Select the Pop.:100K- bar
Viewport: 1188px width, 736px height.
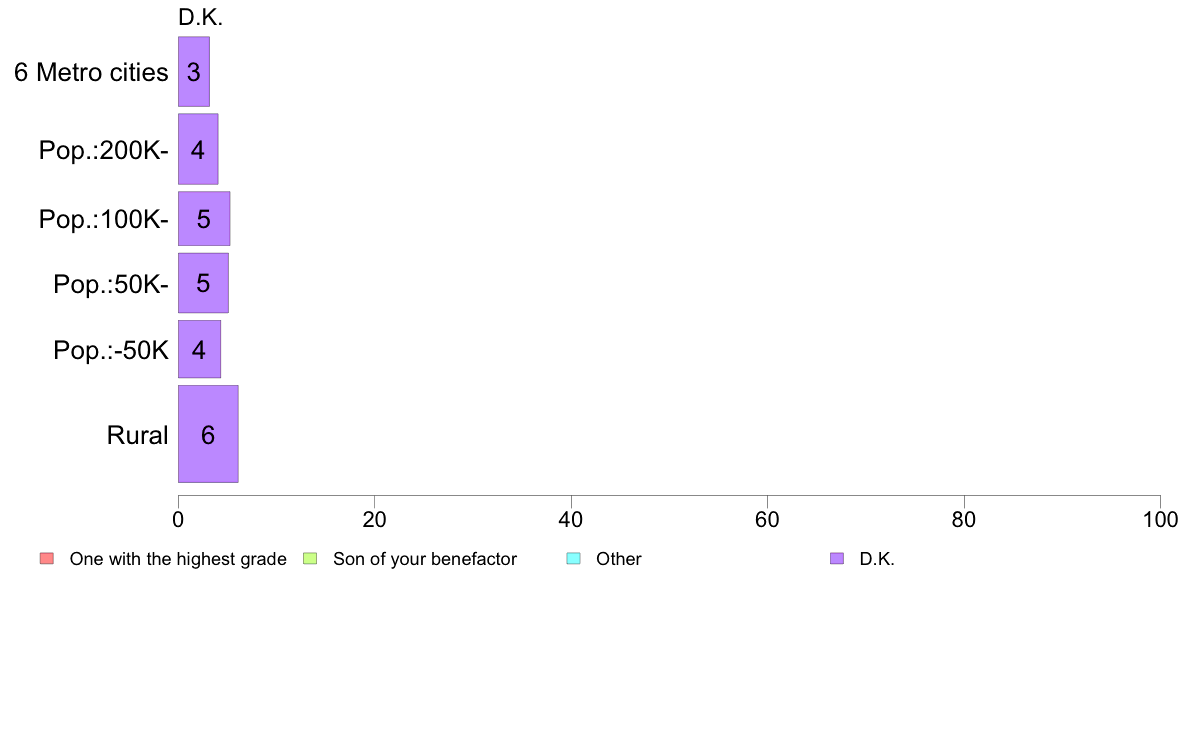[x=204, y=219]
